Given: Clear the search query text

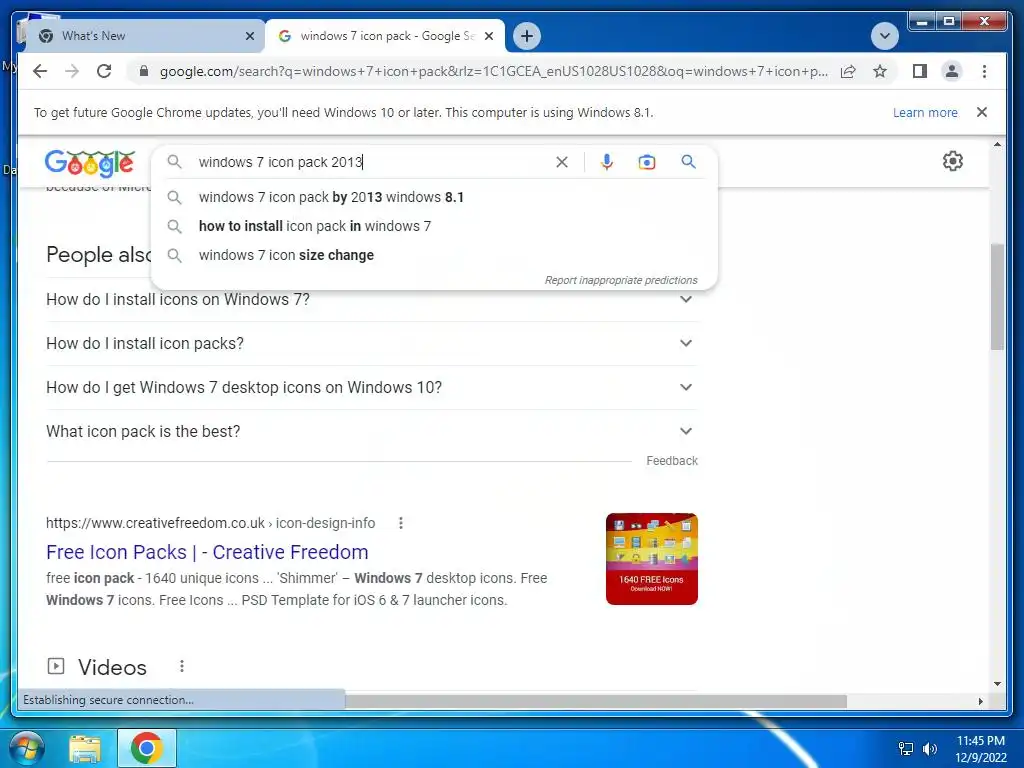Looking at the screenshot, I should [x=562, y=162].
